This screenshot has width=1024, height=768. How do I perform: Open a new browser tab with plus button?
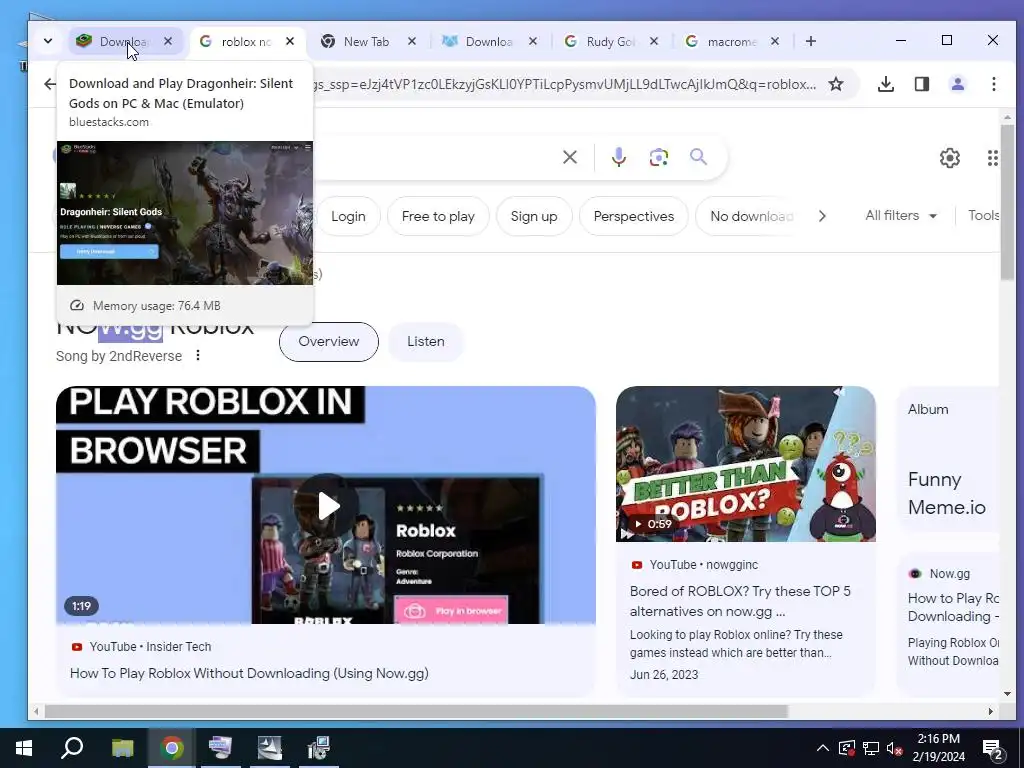point(810,41)
